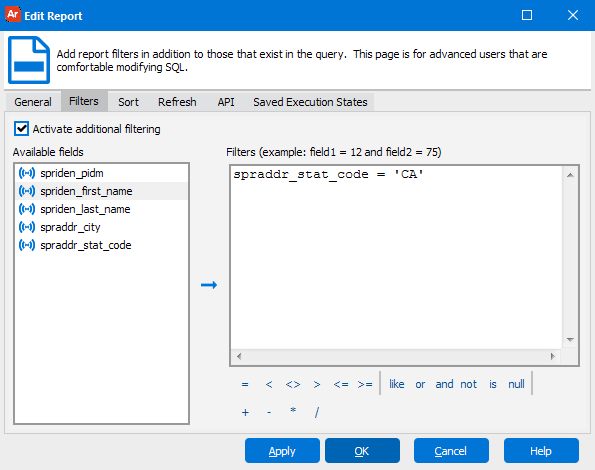
Task: Go to the API tab
Action: point(226,102)
